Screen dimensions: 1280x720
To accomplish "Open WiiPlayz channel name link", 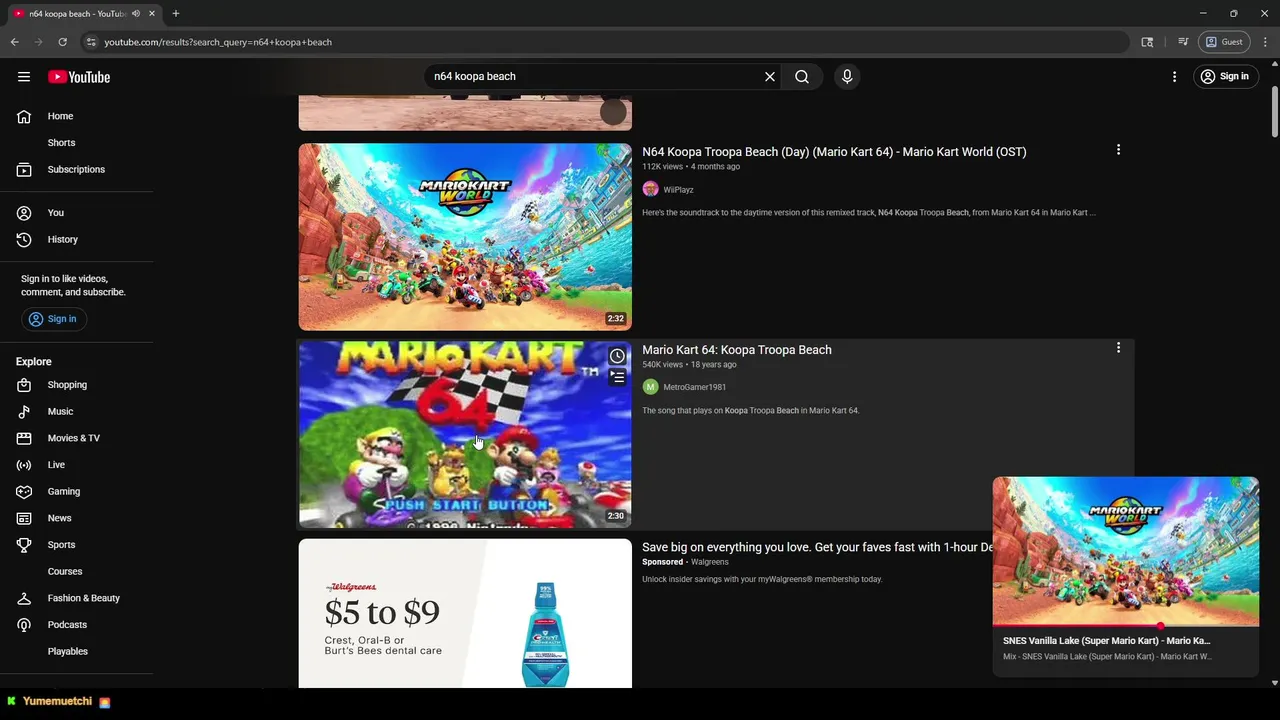I will (678, 190).
